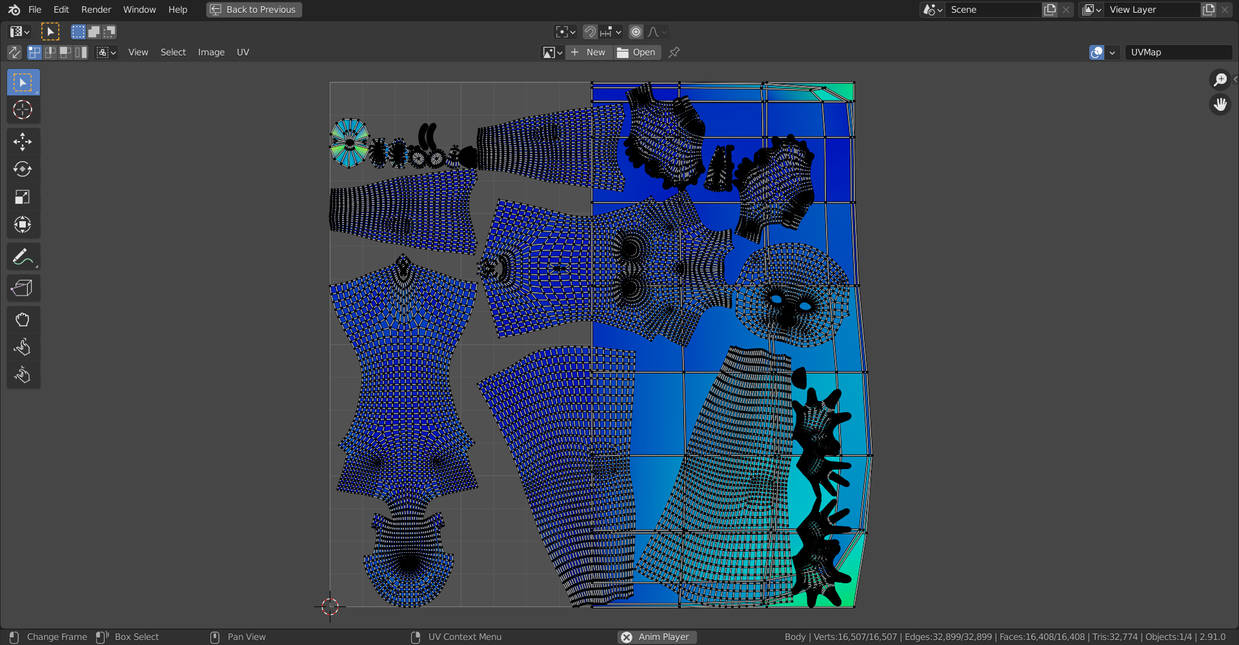Open proportional falloff dropdown

coord(657,32)
